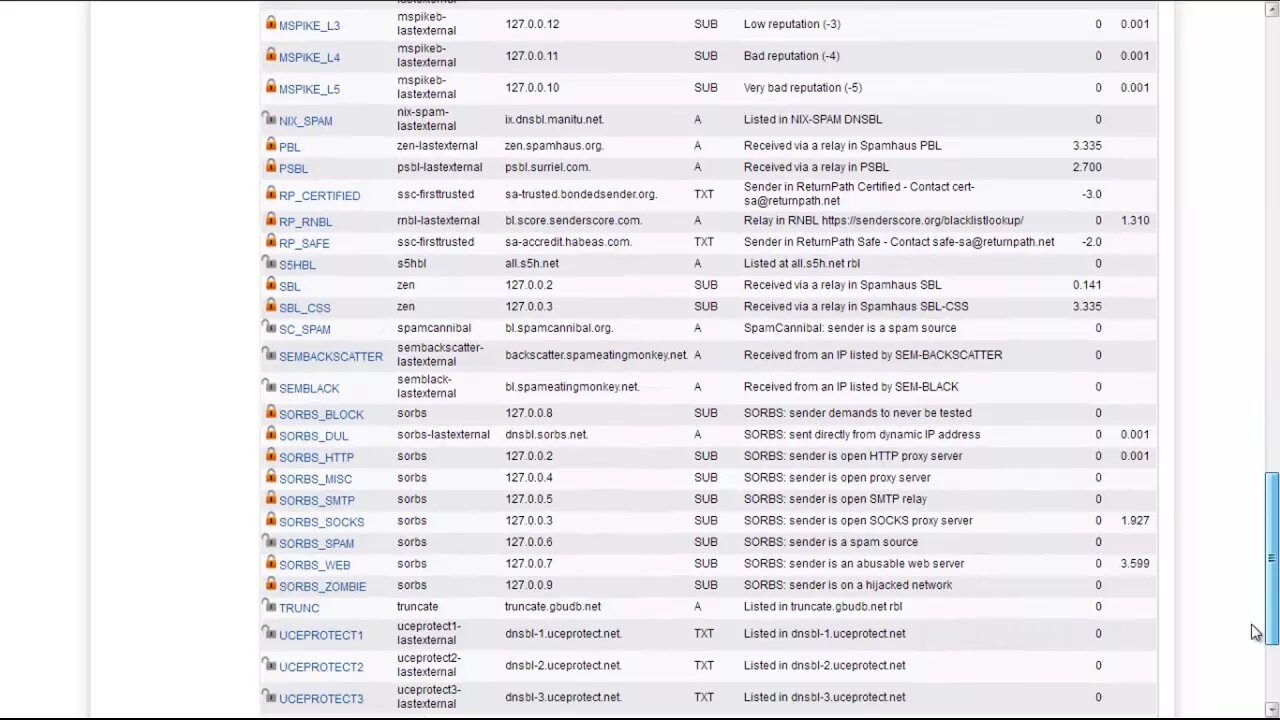Click lock icon beside SORBS_BLOCK
The width and height of the screenshot is (1280, 720).
[x=270, y=412]
